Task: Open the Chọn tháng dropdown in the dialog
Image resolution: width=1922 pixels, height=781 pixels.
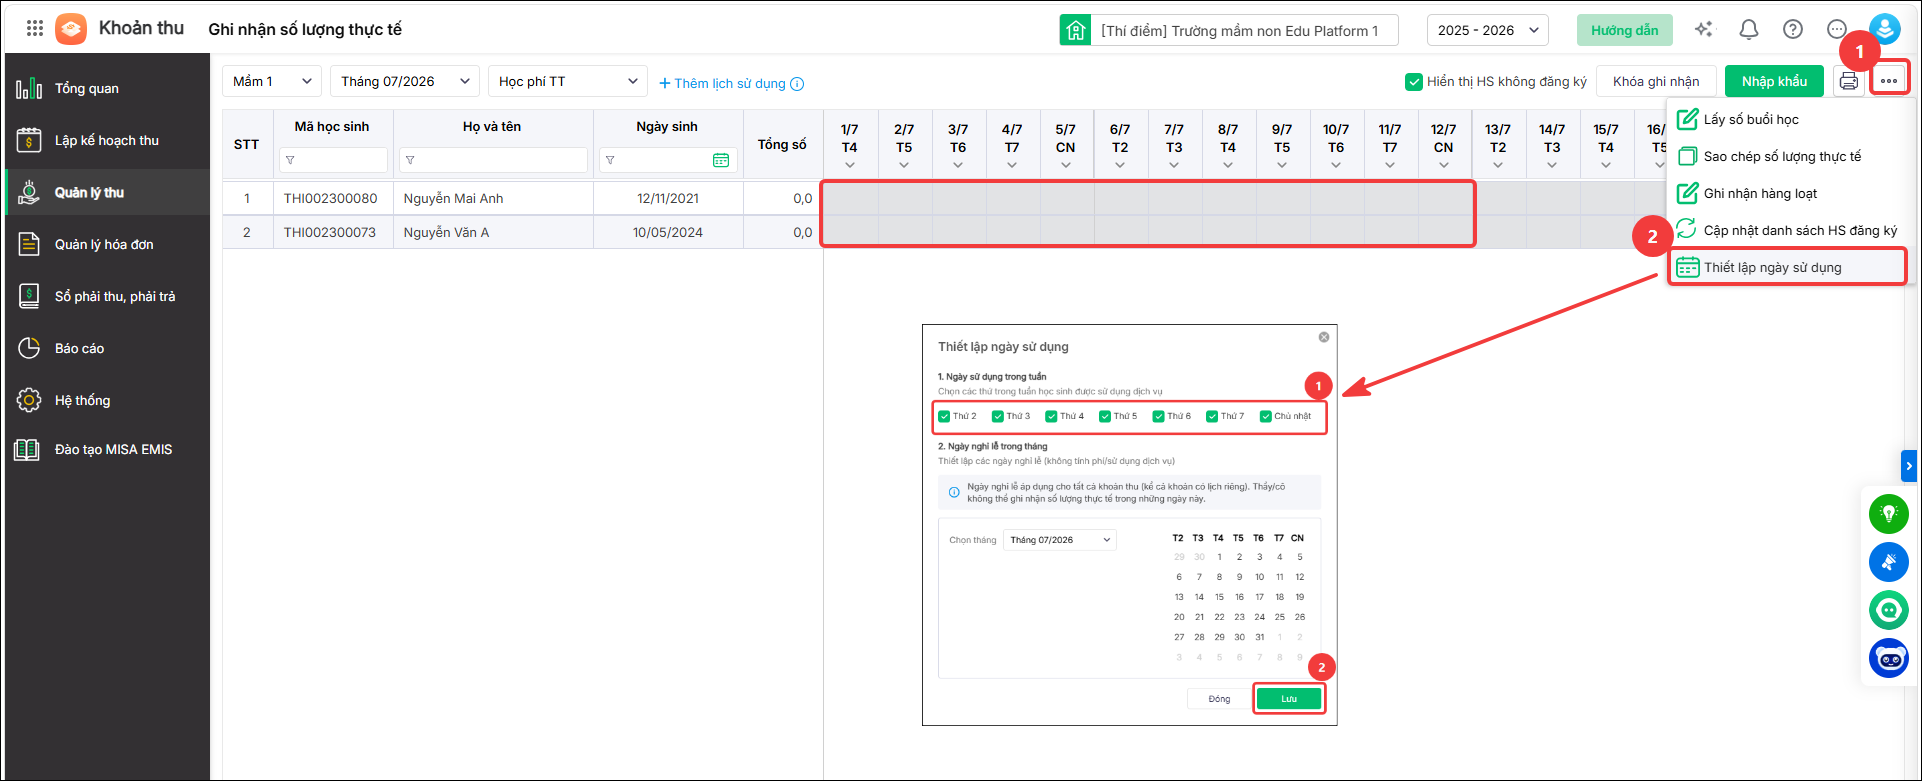Action: (1060, 540)
